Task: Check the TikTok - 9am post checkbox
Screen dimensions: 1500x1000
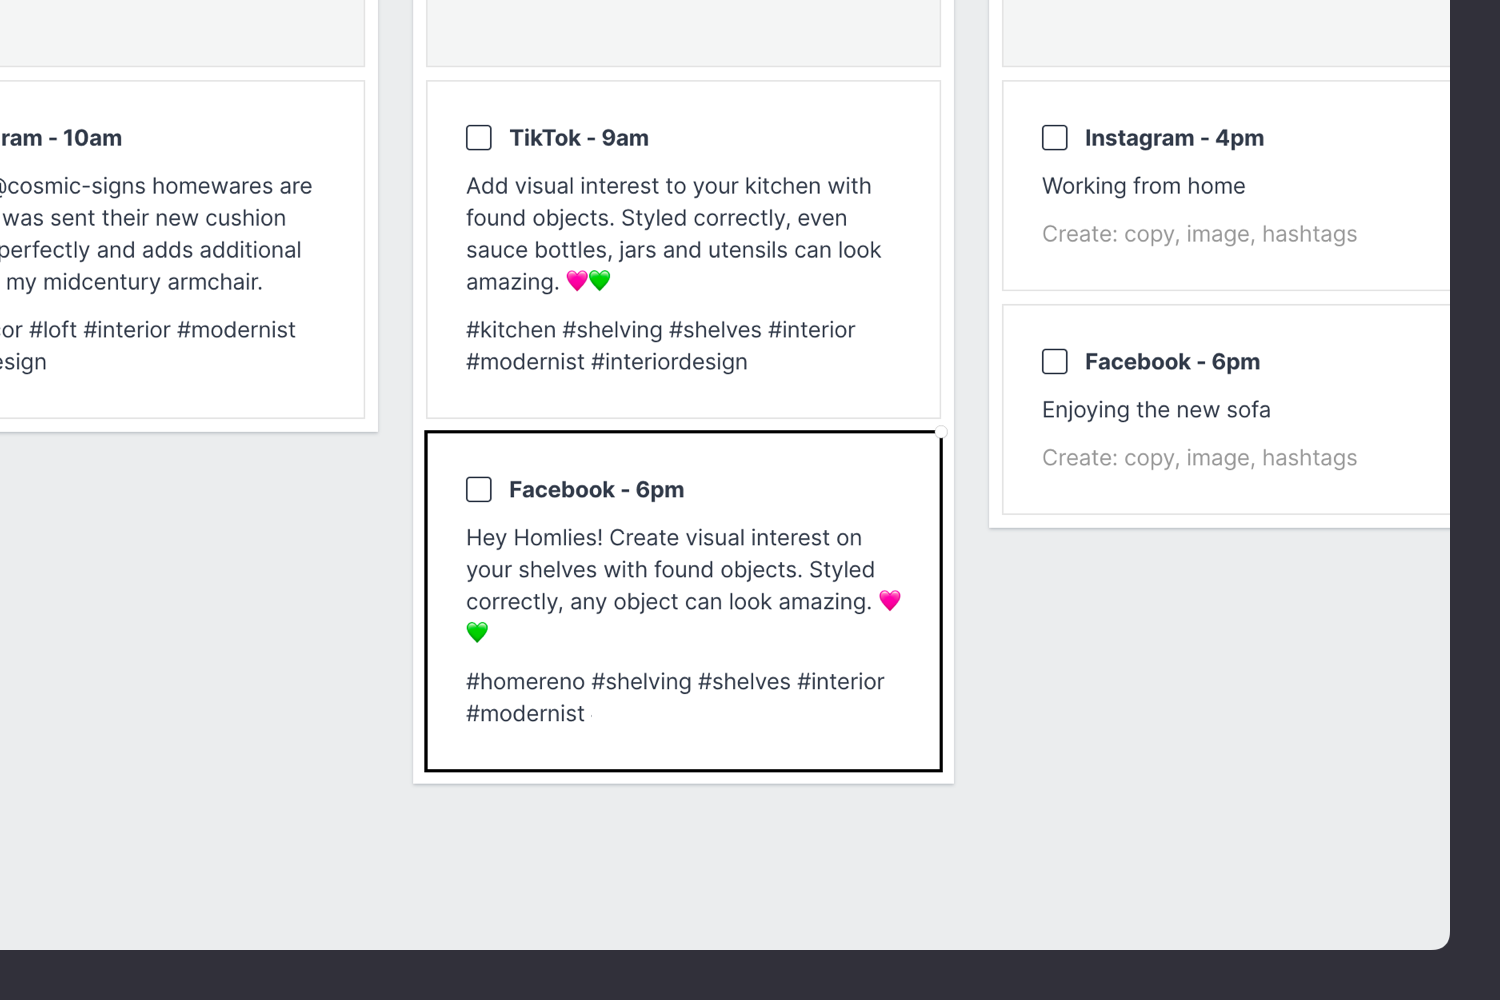Action: coord(479,138)
